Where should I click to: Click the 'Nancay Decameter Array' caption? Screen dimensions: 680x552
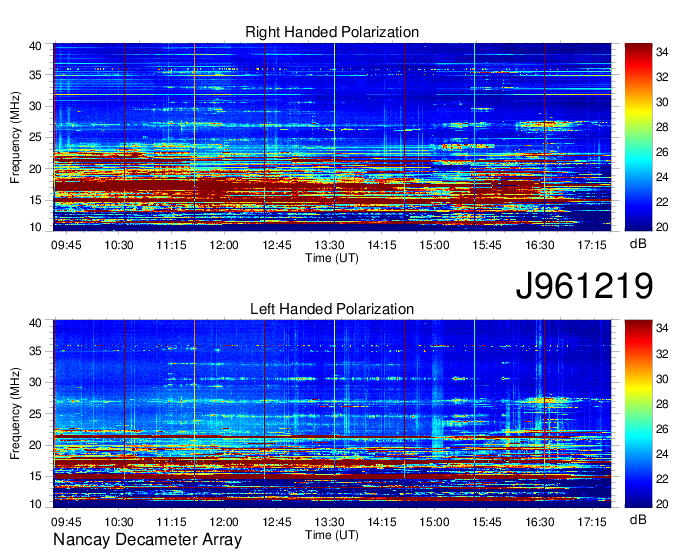(x=147, y=540)
